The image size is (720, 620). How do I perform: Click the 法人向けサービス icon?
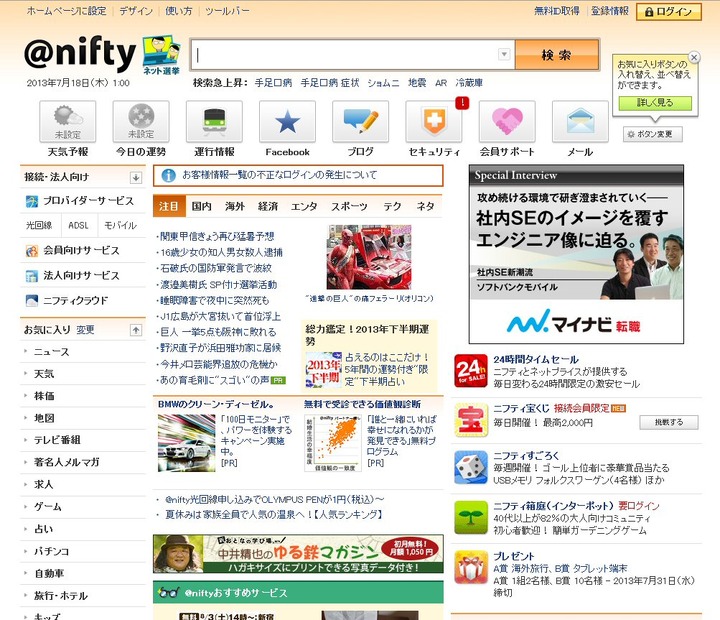(32, 276)
